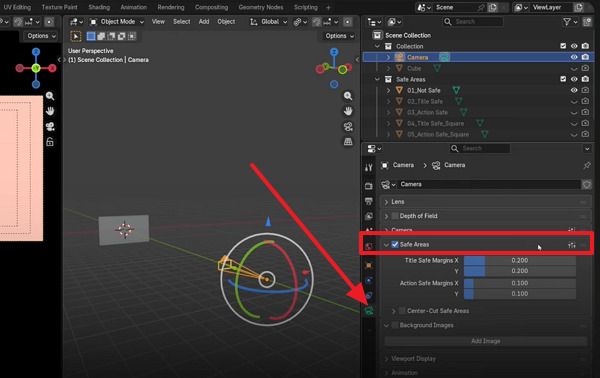Open Physics properties tab
The image size is (600, 378).
coord(369,280)
